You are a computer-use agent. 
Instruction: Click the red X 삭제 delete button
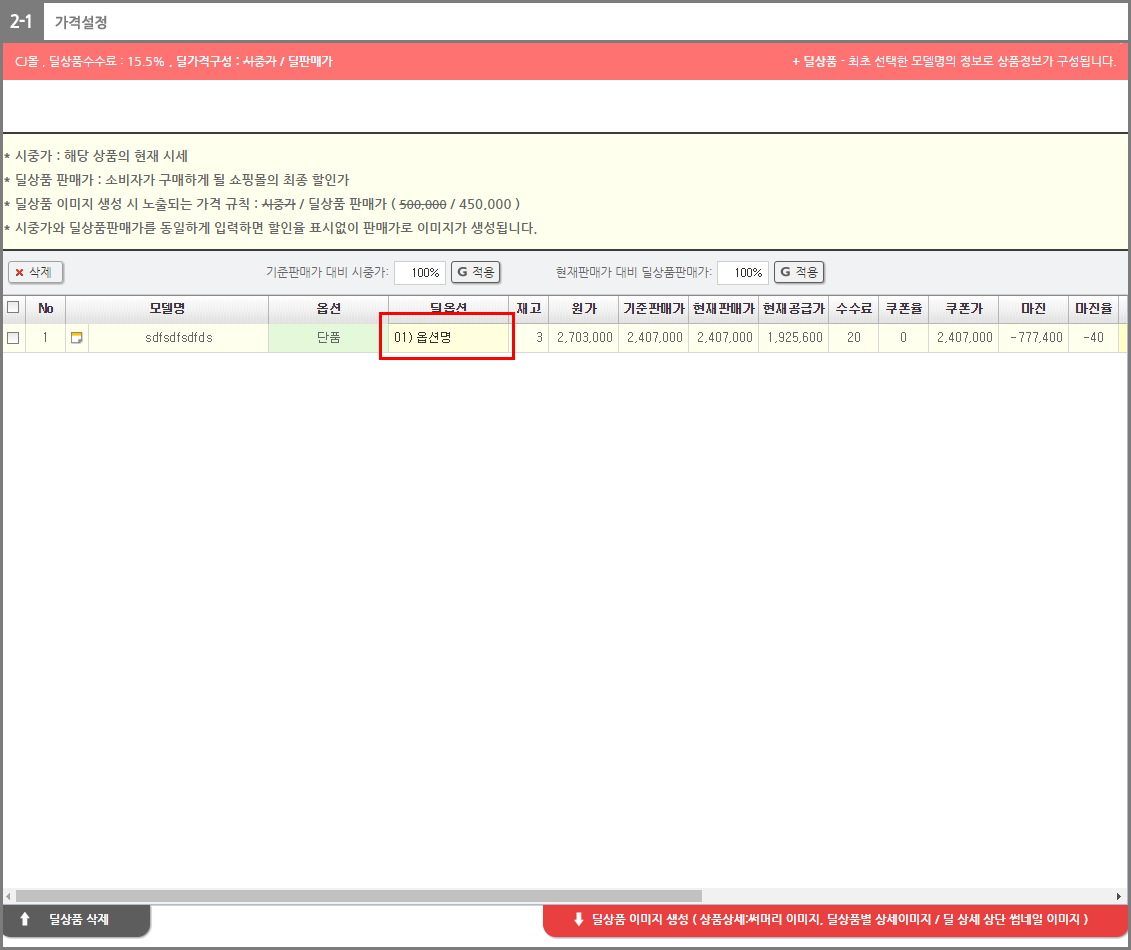click(36, 272)
